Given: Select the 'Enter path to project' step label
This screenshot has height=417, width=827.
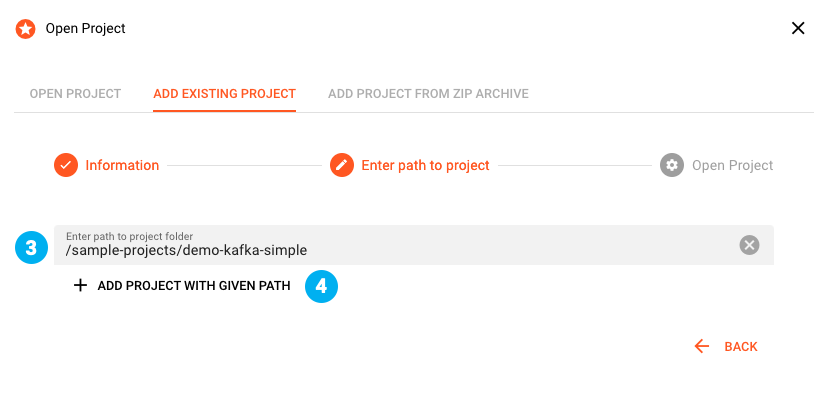Looking at the screenshot, I should 425,165.
